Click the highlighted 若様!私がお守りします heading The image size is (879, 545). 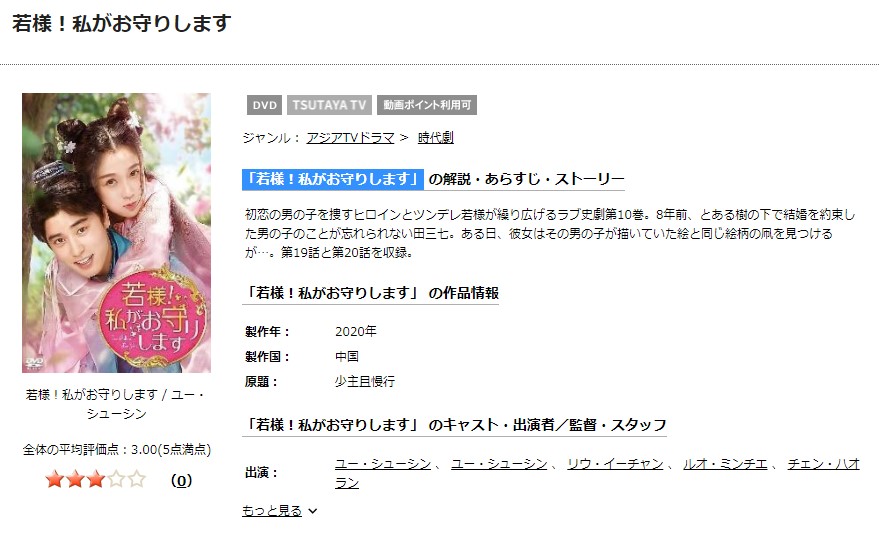click(333, 179)
